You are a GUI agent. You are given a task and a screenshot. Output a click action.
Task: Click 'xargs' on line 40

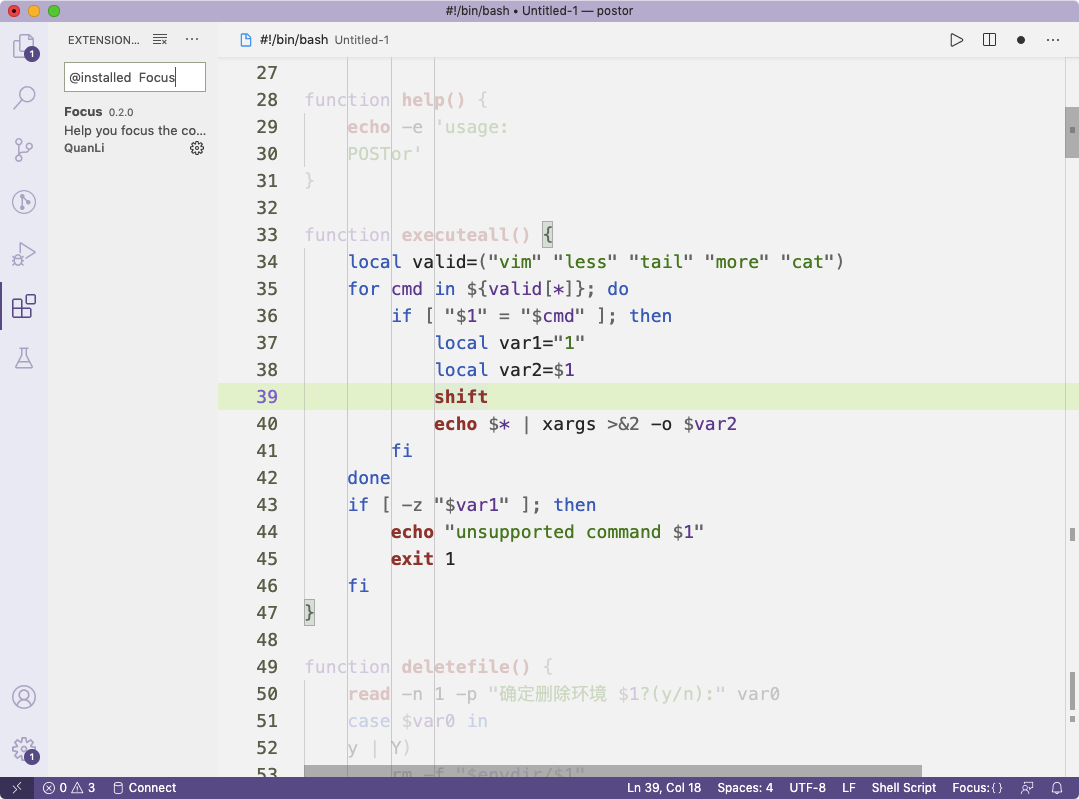(x=569, y=424)
